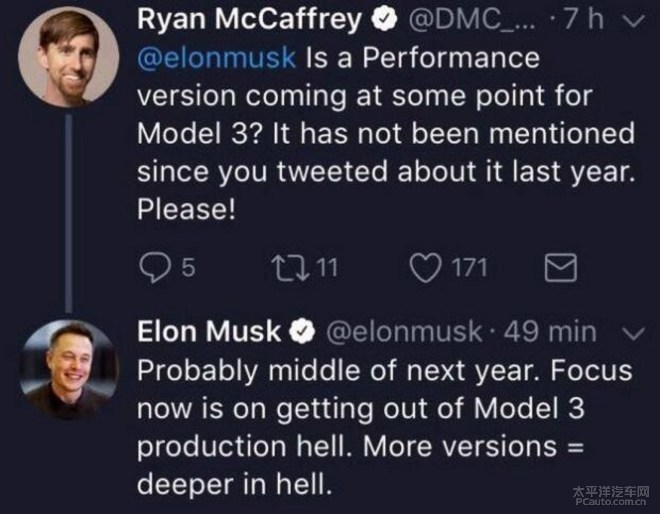Reply to Ryan McCaffrey's tweet
This screenshot has height=514, width=660.
154,268
